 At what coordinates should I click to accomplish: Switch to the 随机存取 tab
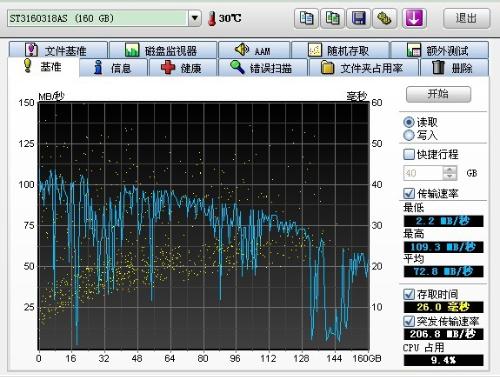340,50
